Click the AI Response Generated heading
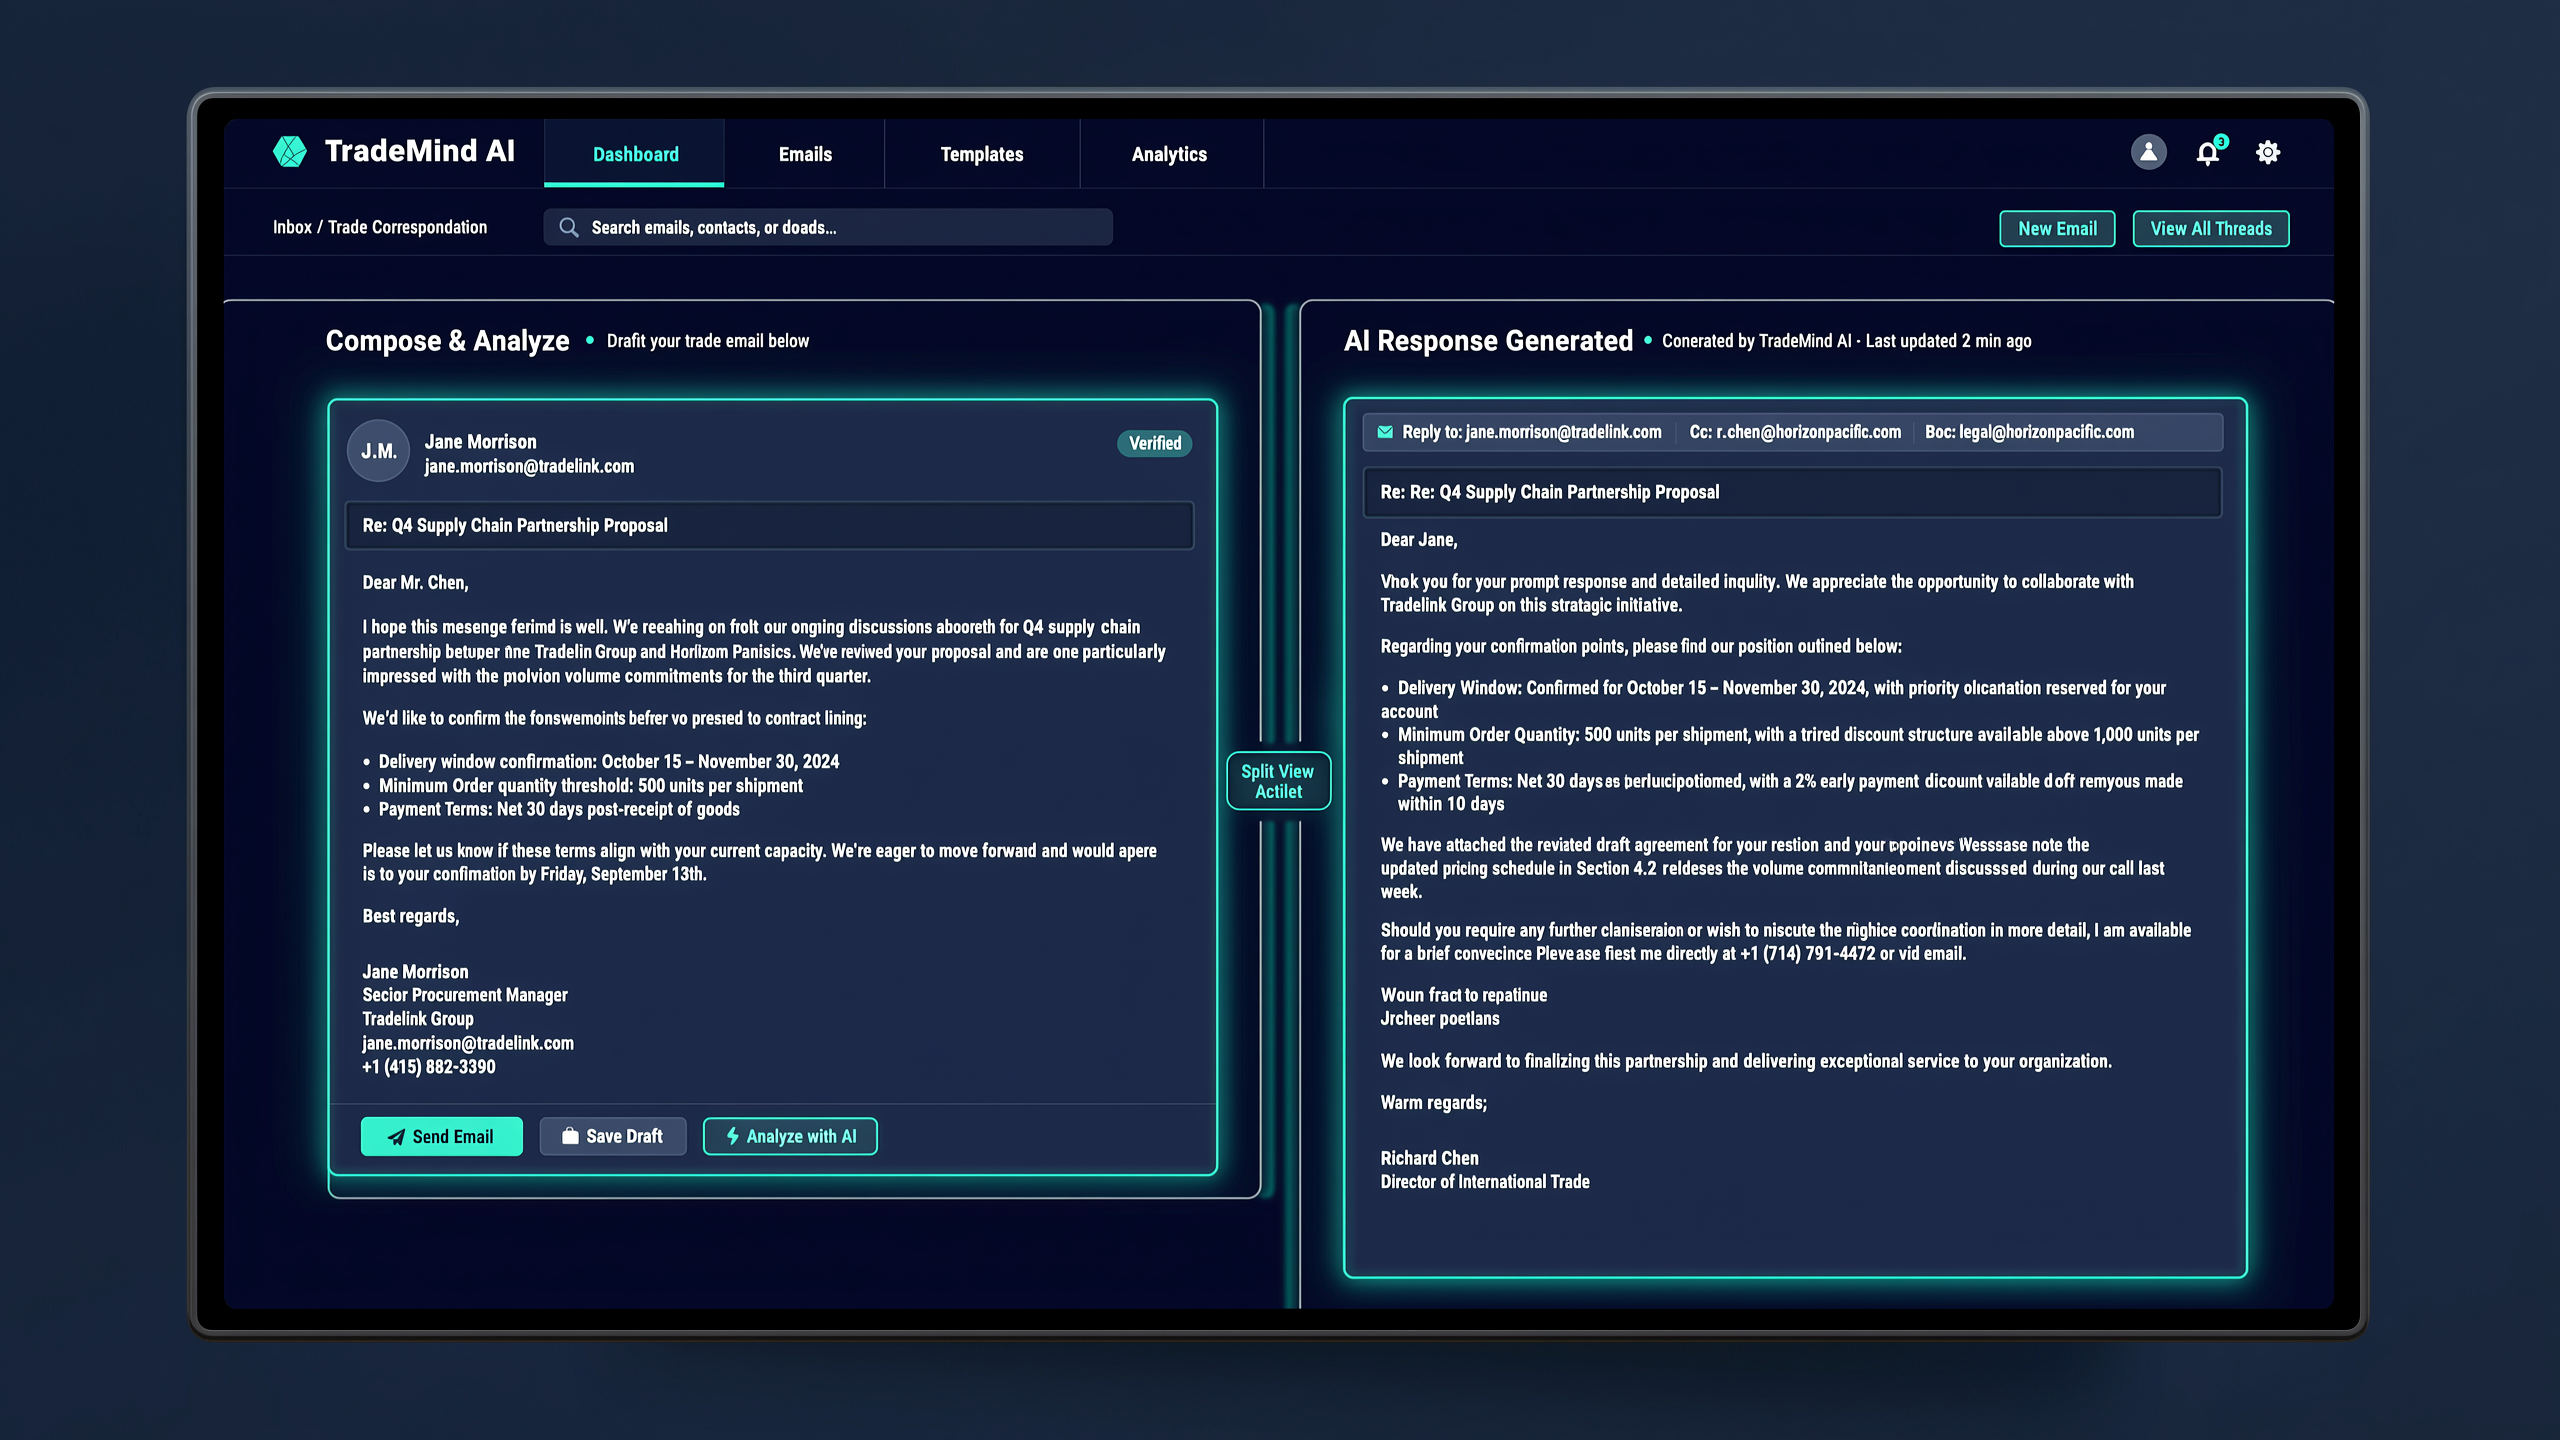Image resolution: width=2560 pixels, height=1440 pixels. click(x=1488, y=340)
